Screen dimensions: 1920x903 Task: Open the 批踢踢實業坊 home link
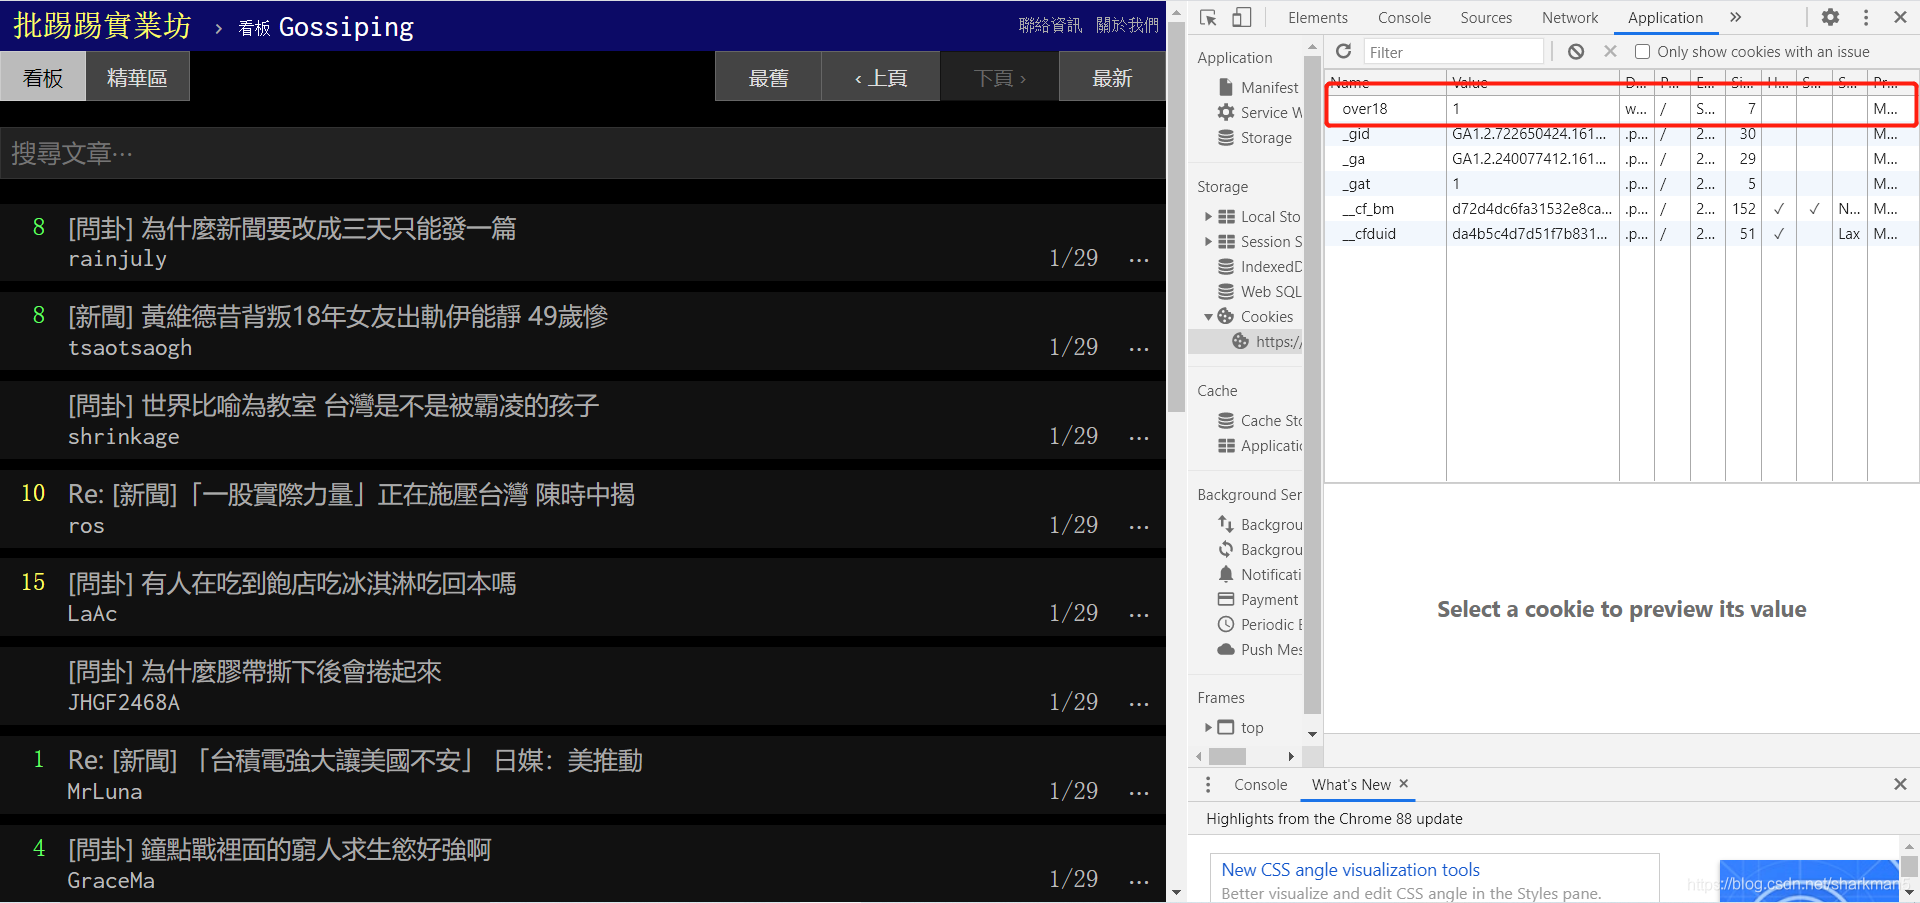[x=102, y=25]
